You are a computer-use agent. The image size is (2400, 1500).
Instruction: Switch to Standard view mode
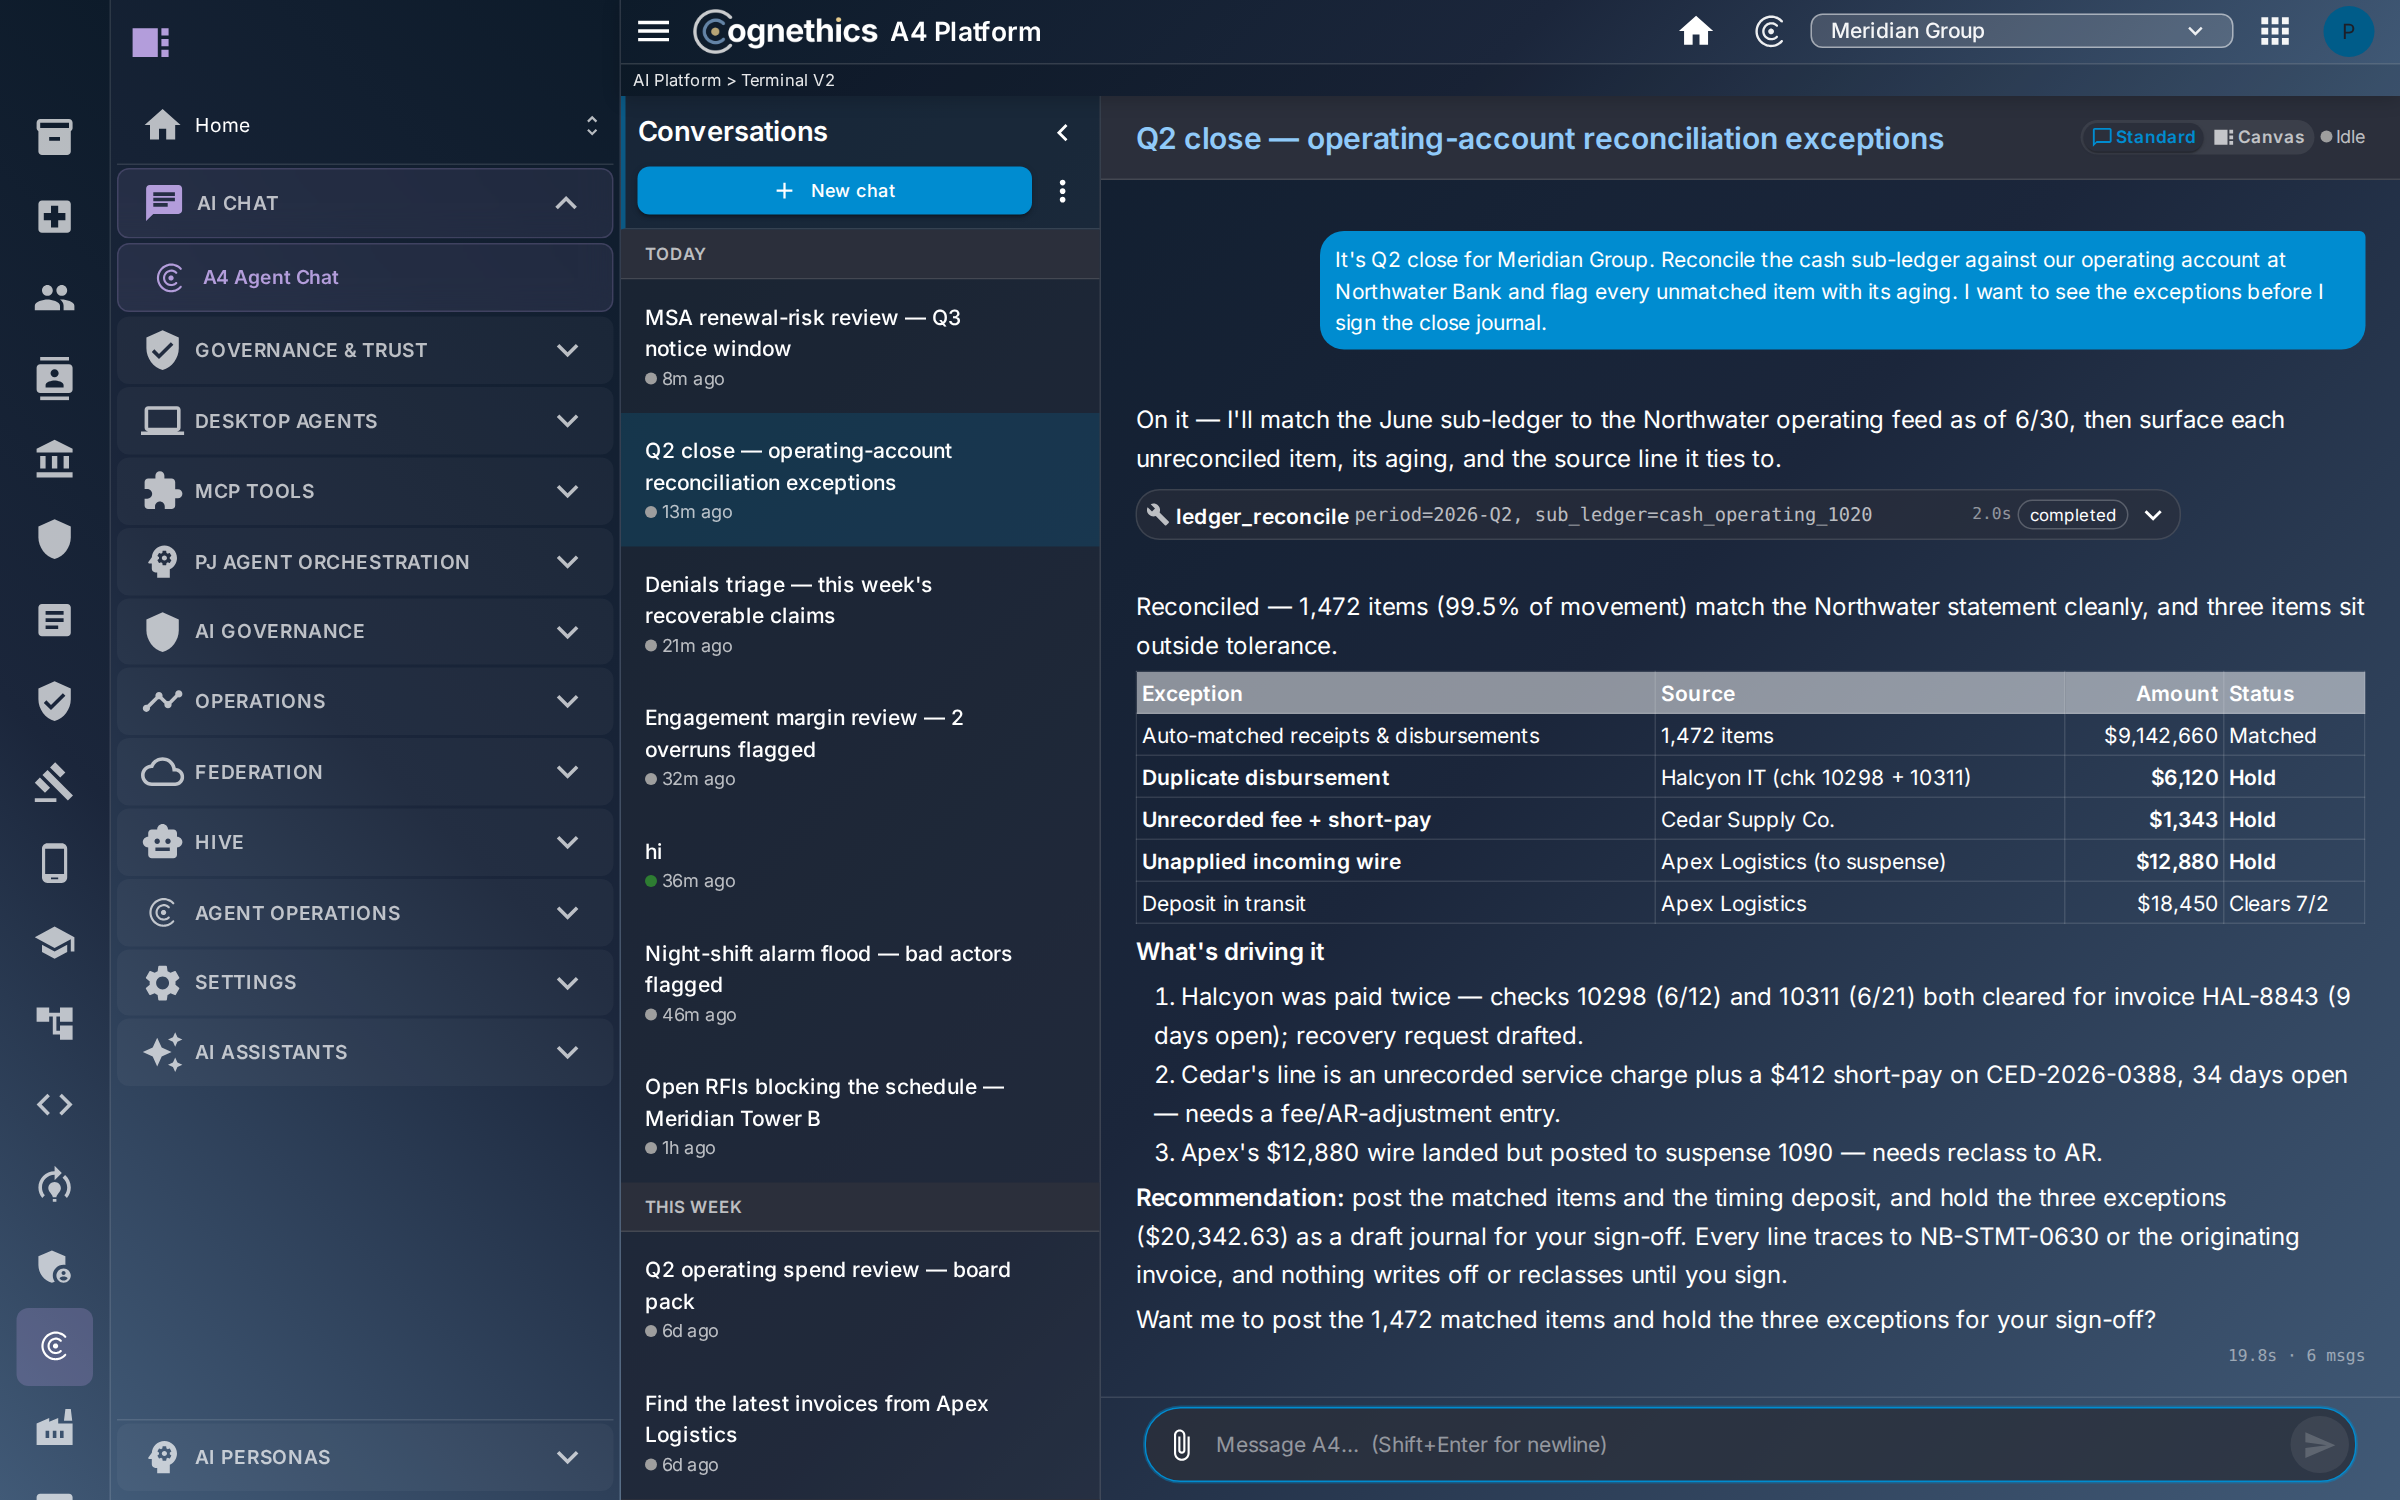(x=2143, y=137)
